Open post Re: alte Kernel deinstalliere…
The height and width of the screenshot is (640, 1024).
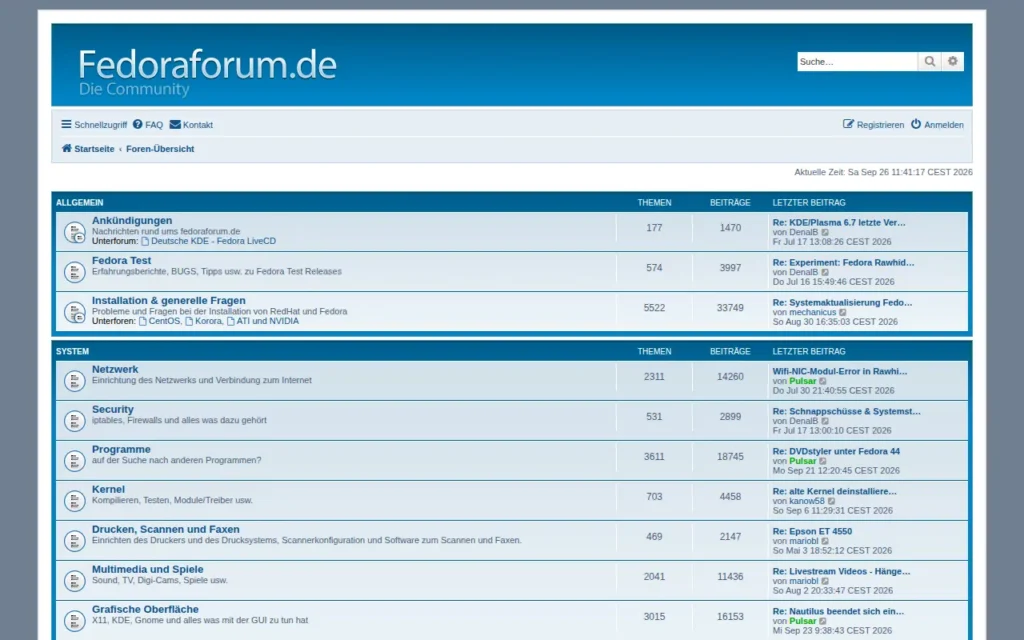835,491
